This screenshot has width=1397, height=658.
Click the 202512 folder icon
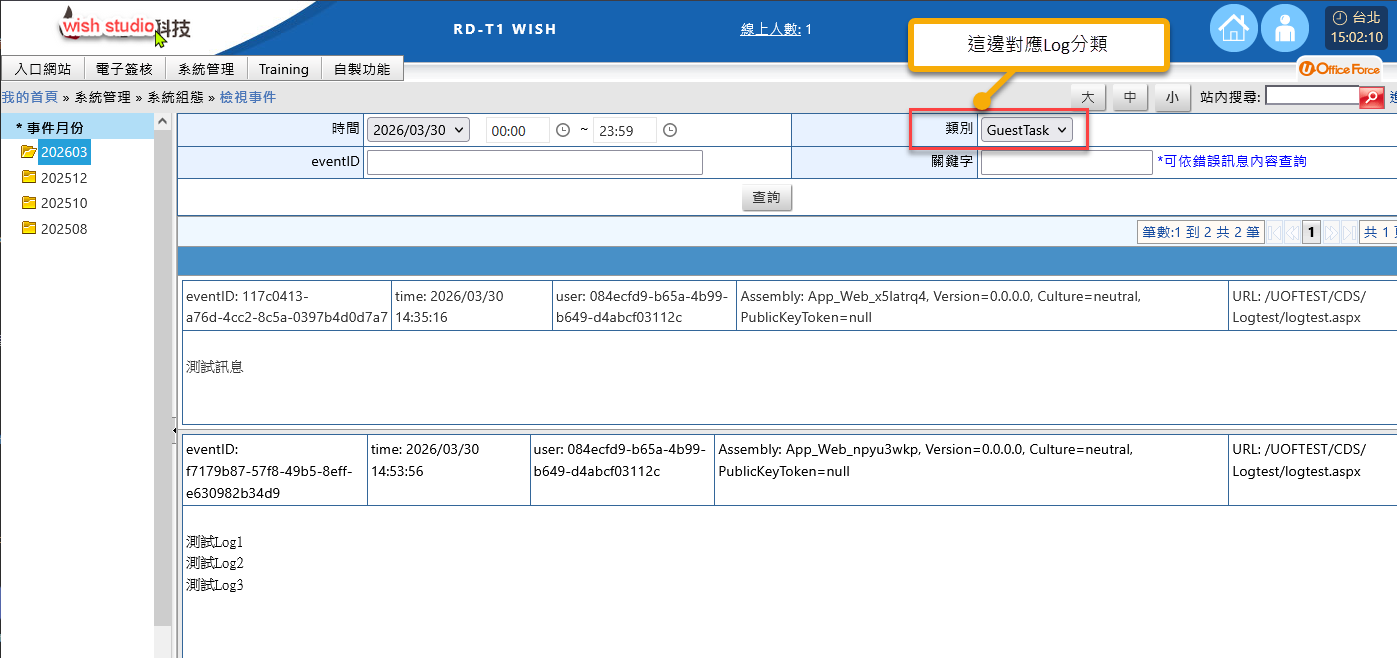click(29, 178)
